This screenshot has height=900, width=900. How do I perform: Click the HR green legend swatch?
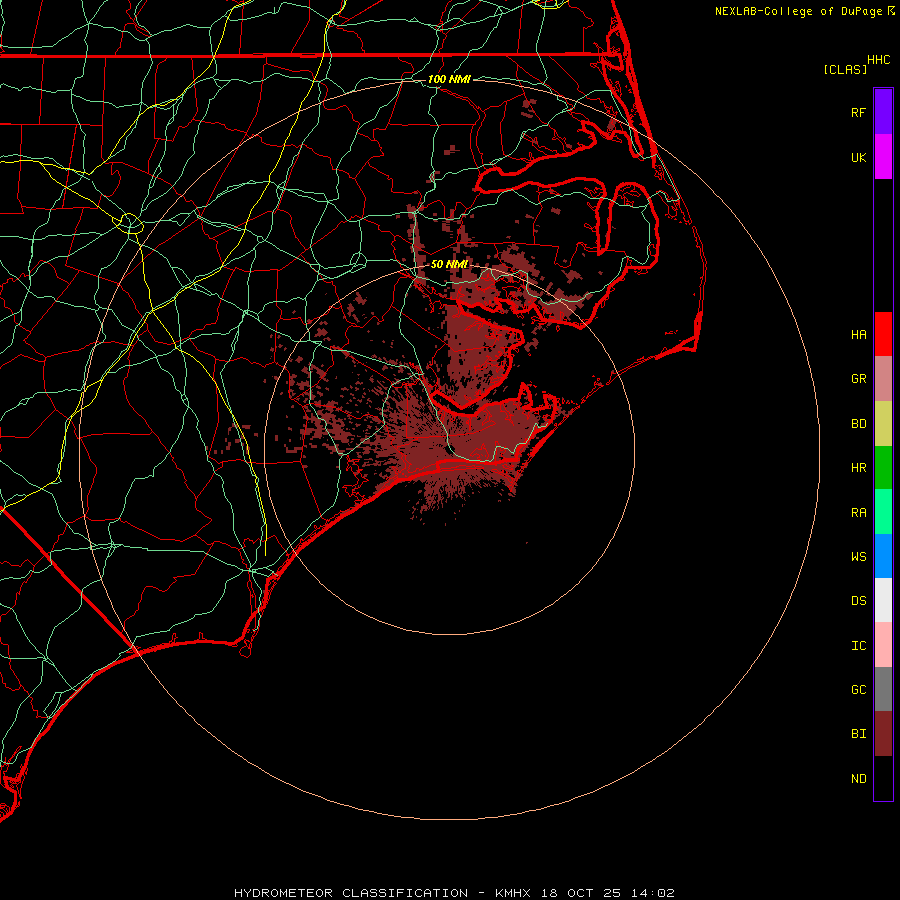tap(883, 468)
